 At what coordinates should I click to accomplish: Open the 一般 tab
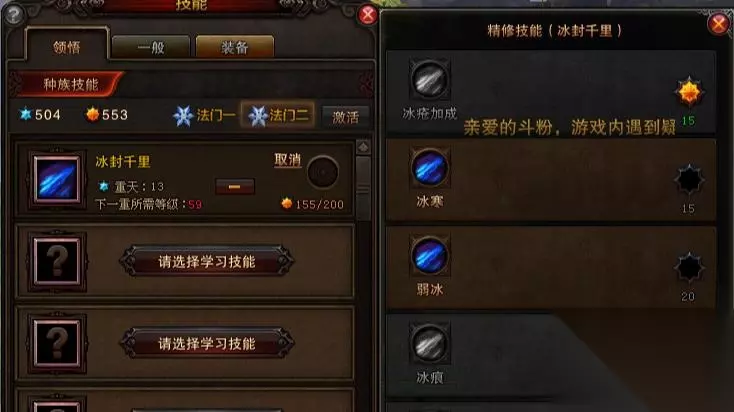151,47
